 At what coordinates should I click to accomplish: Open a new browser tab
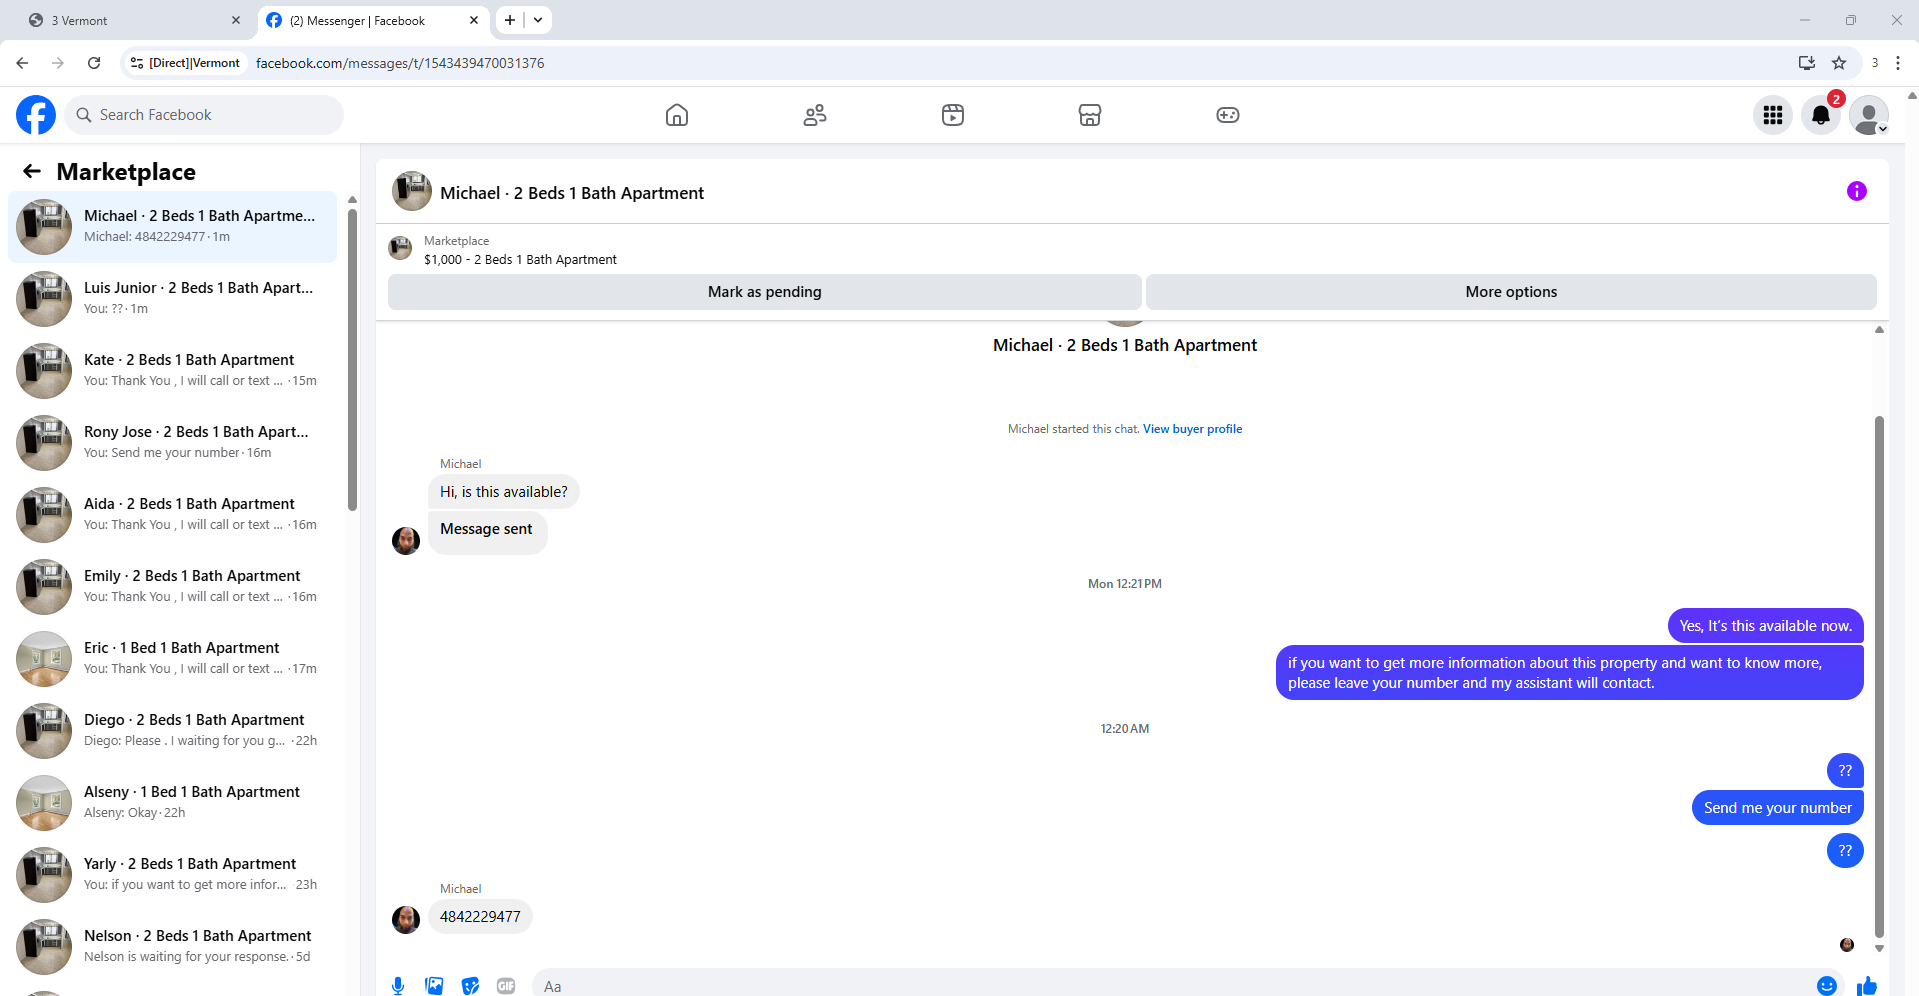510,20
